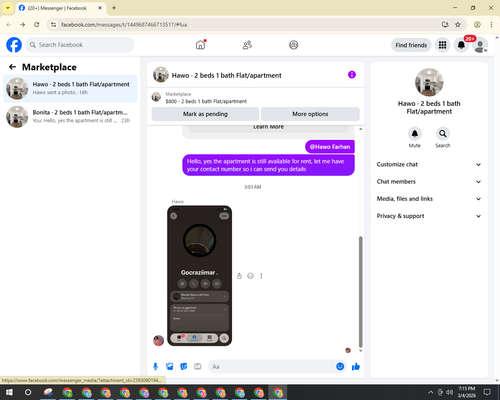Click the back arrow beside Marketplace
This screenshot has width=500, height=400.
(12, 67)
